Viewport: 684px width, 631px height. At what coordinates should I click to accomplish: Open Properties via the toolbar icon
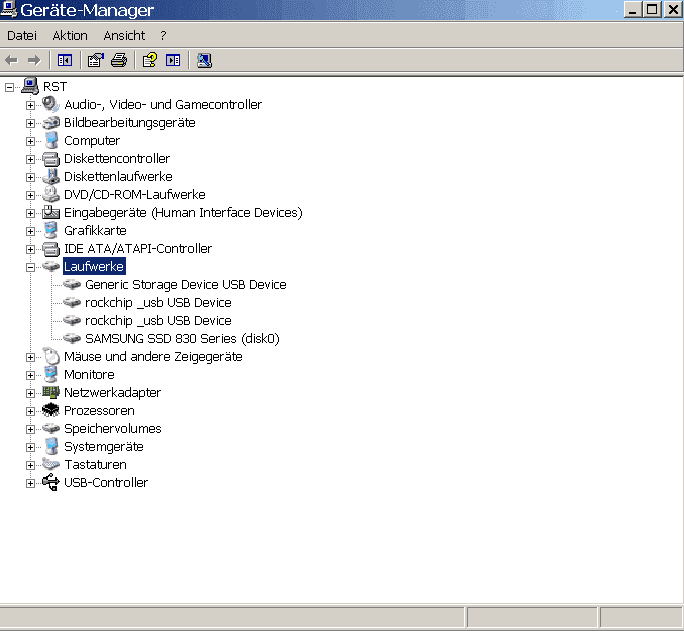coord(96,60)
